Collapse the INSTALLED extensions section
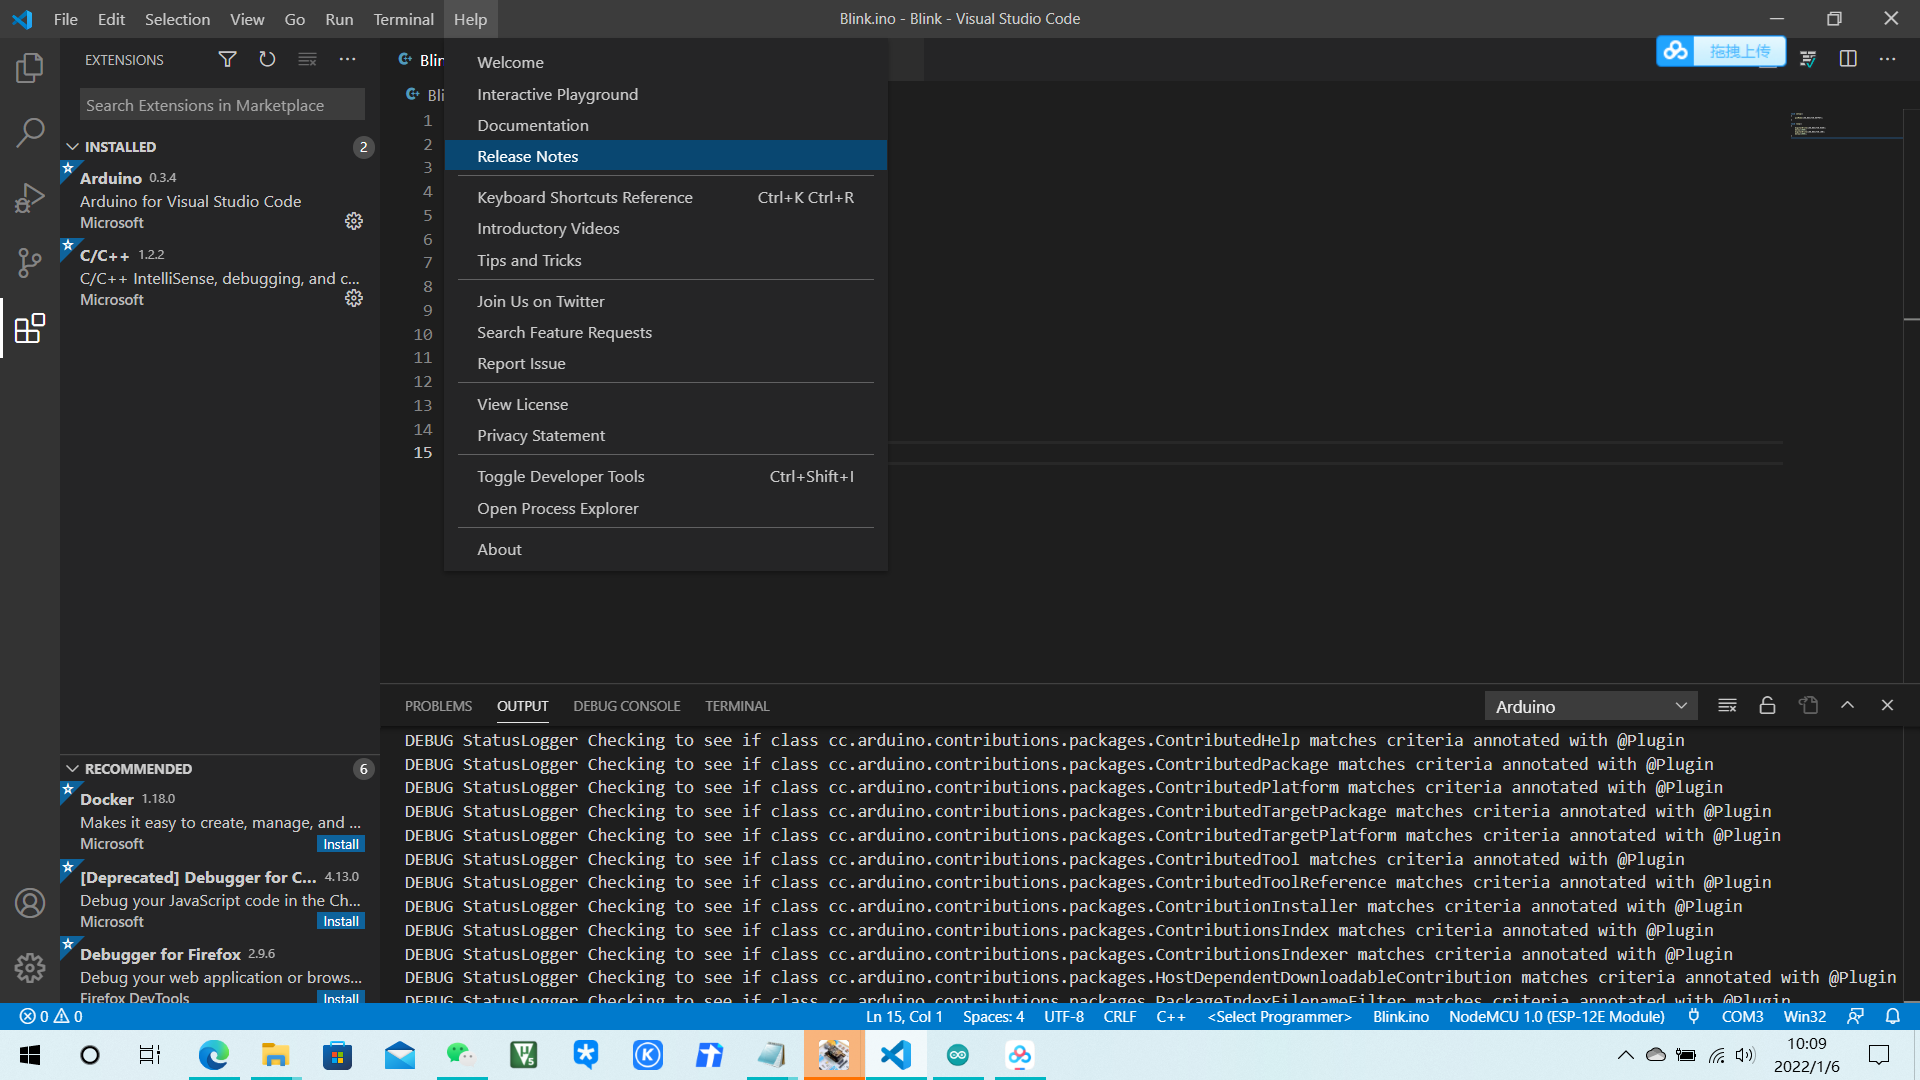Screen dimensions: 1920x1080 tap(73, 147)
